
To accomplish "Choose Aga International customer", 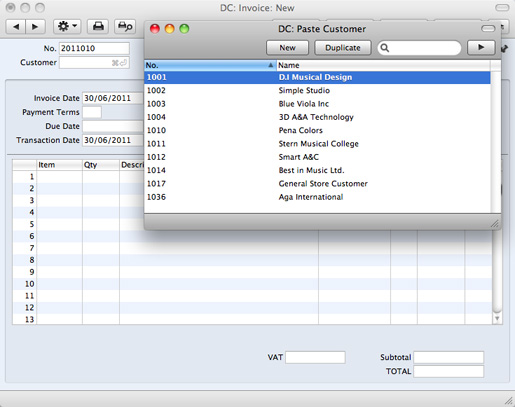I will click(x=317, y=197).
